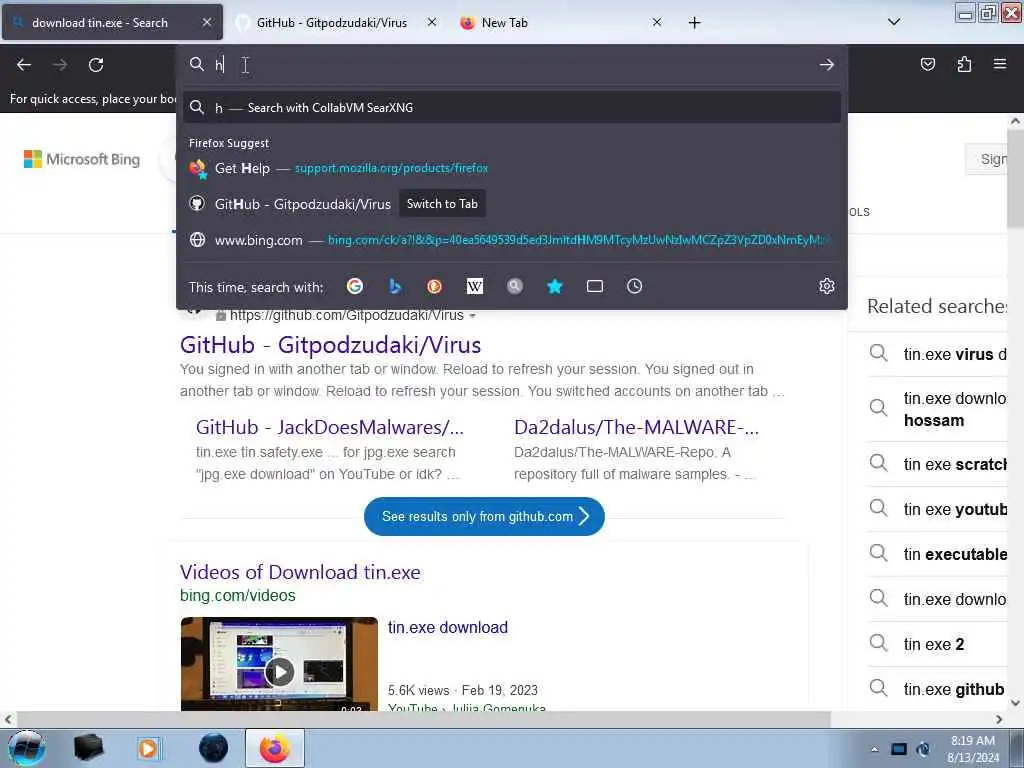Click the Microsoft Bing logo
1024x768 pixels.
[82, 159]
